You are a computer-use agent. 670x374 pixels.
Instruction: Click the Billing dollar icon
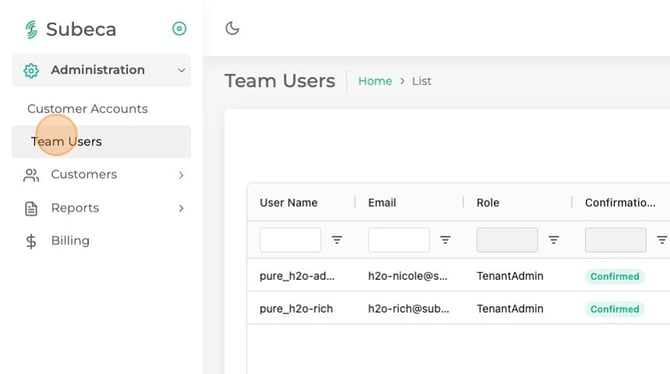31,241
